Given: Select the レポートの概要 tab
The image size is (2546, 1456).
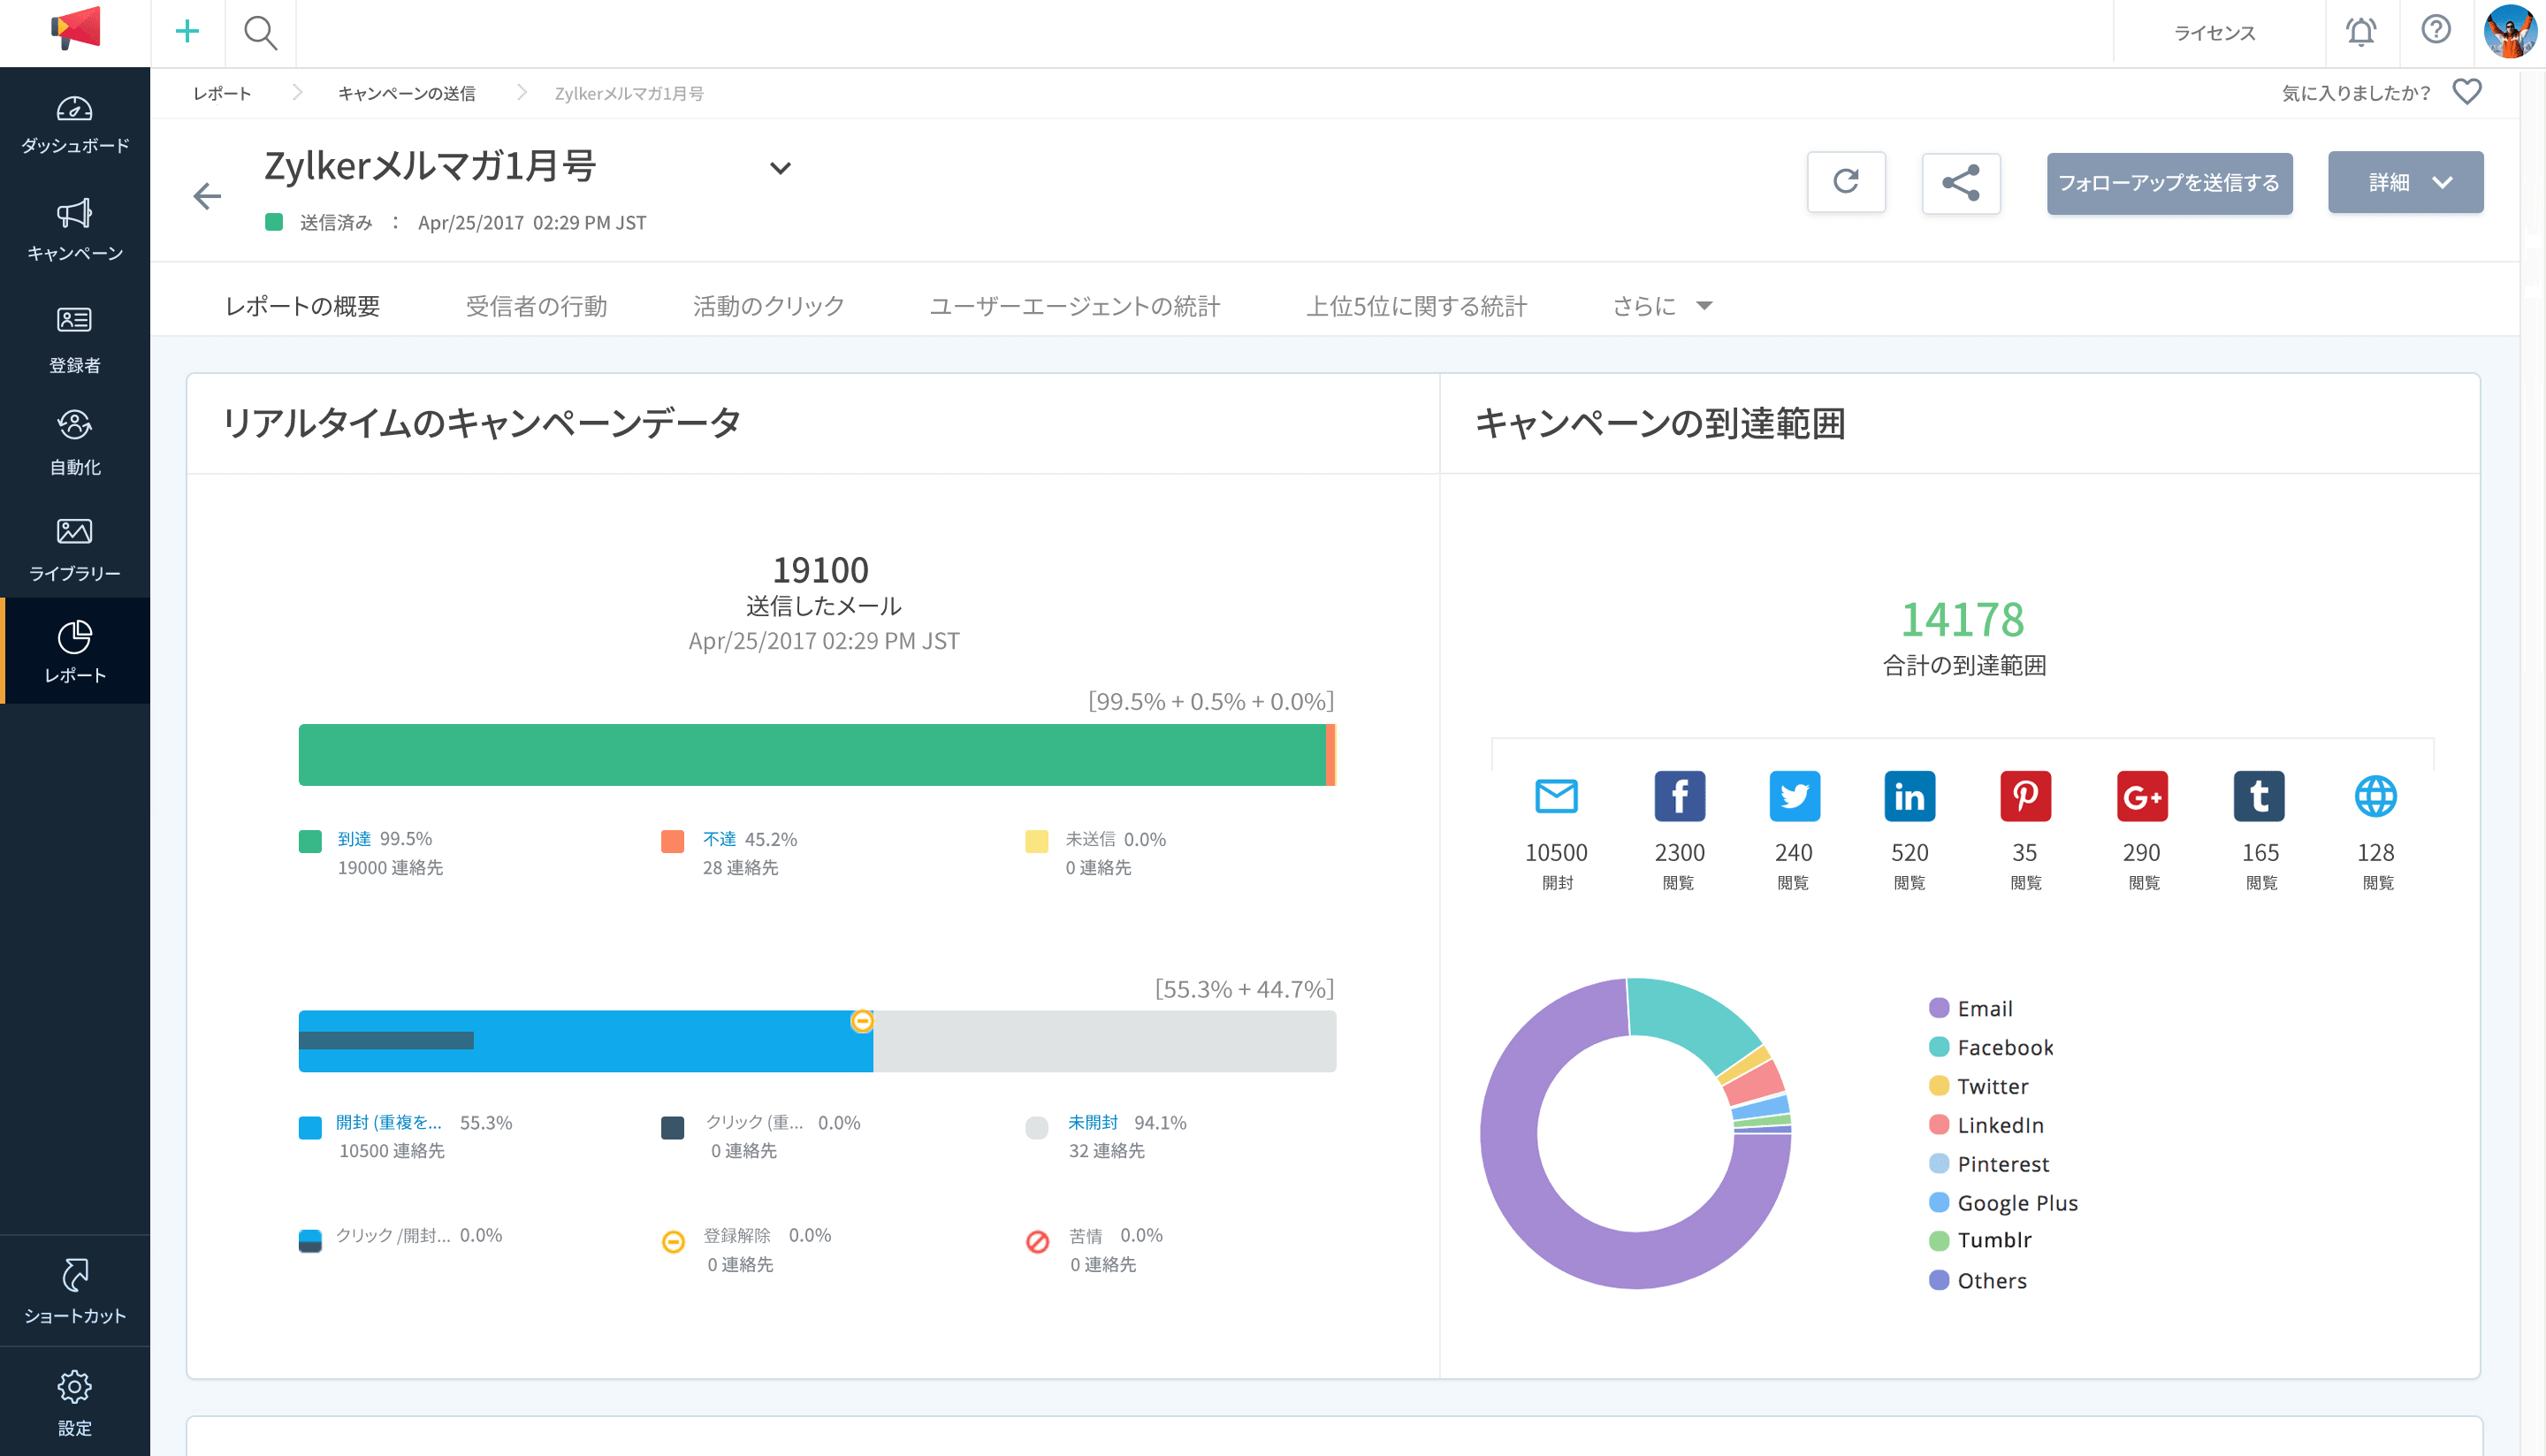Looking at the screenshot, I should click(x=302, y=306).
